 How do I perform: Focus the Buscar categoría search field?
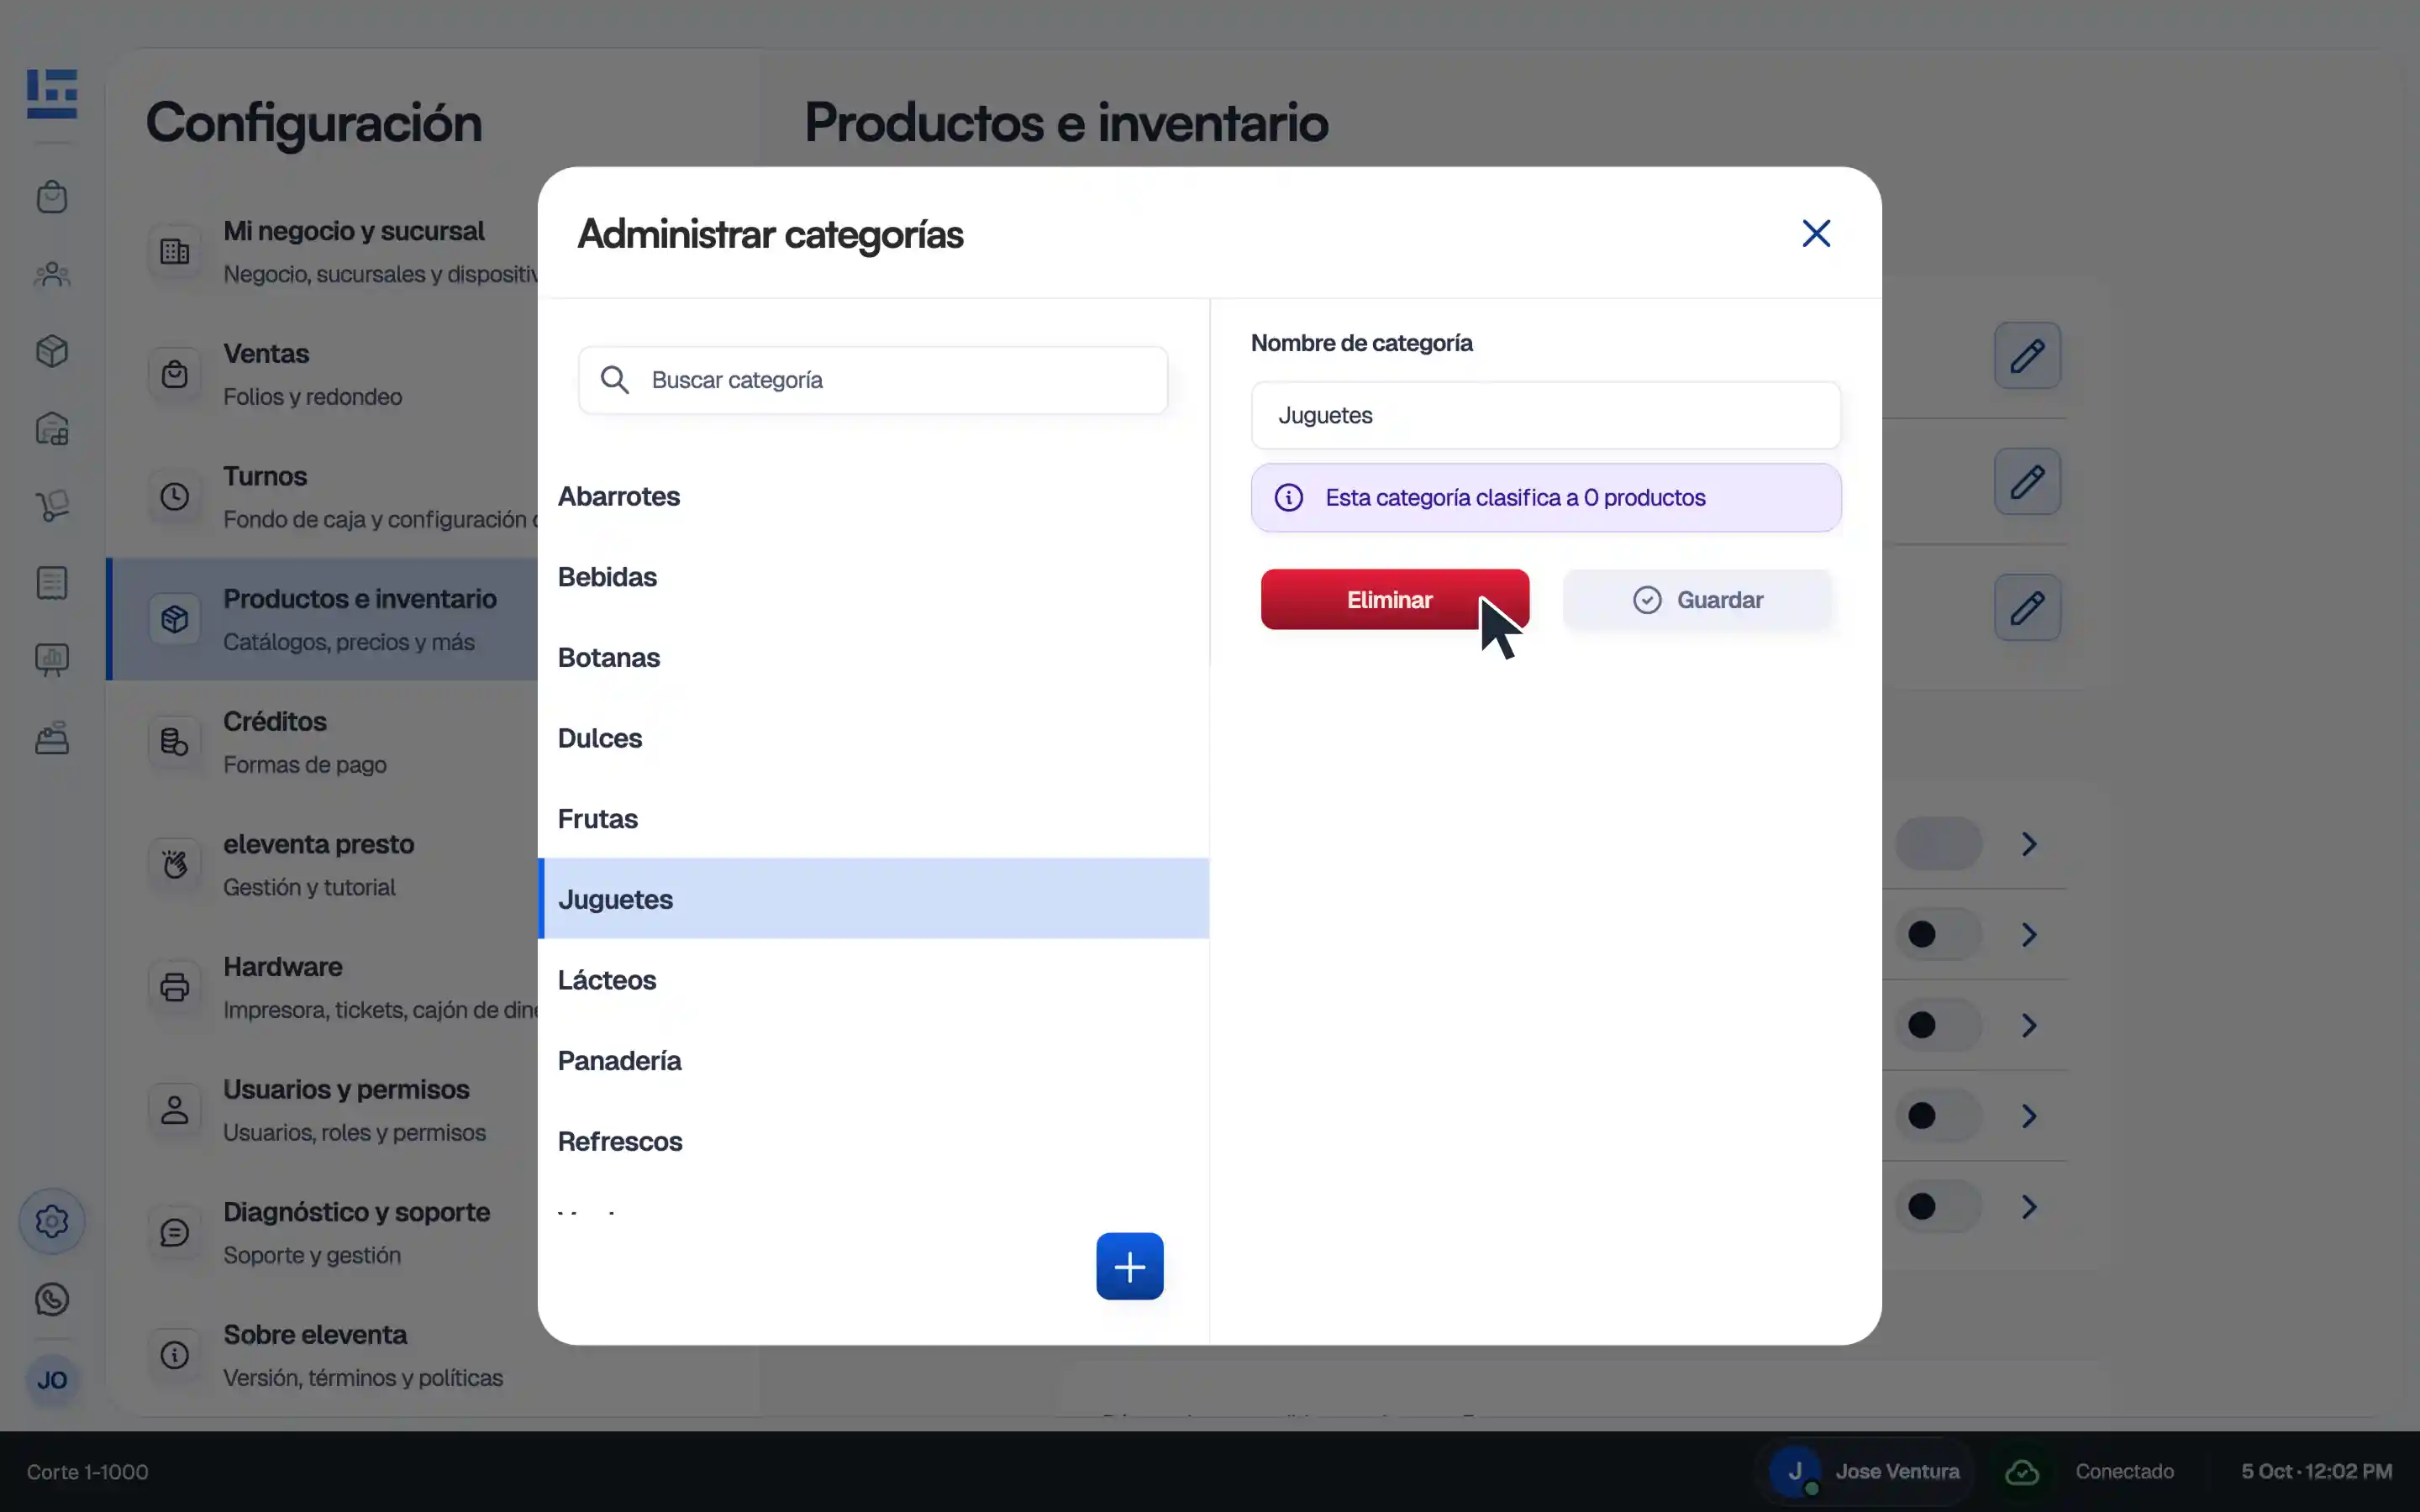point(872,380)
